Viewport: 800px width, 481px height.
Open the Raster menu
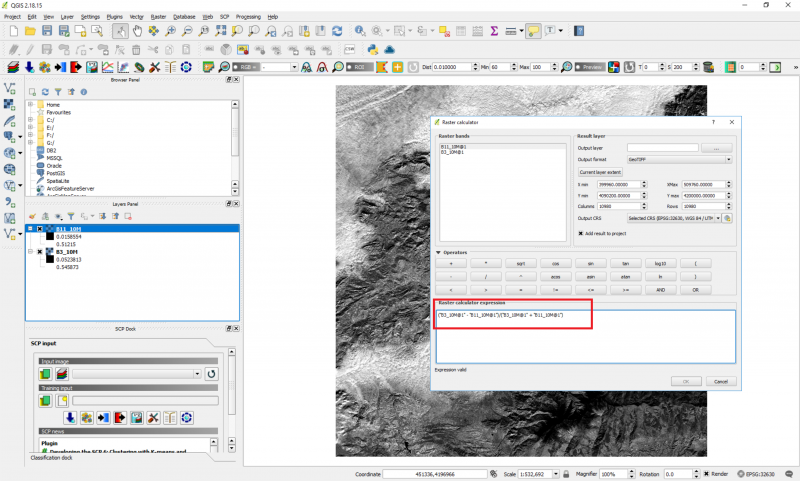coord(158,17)
